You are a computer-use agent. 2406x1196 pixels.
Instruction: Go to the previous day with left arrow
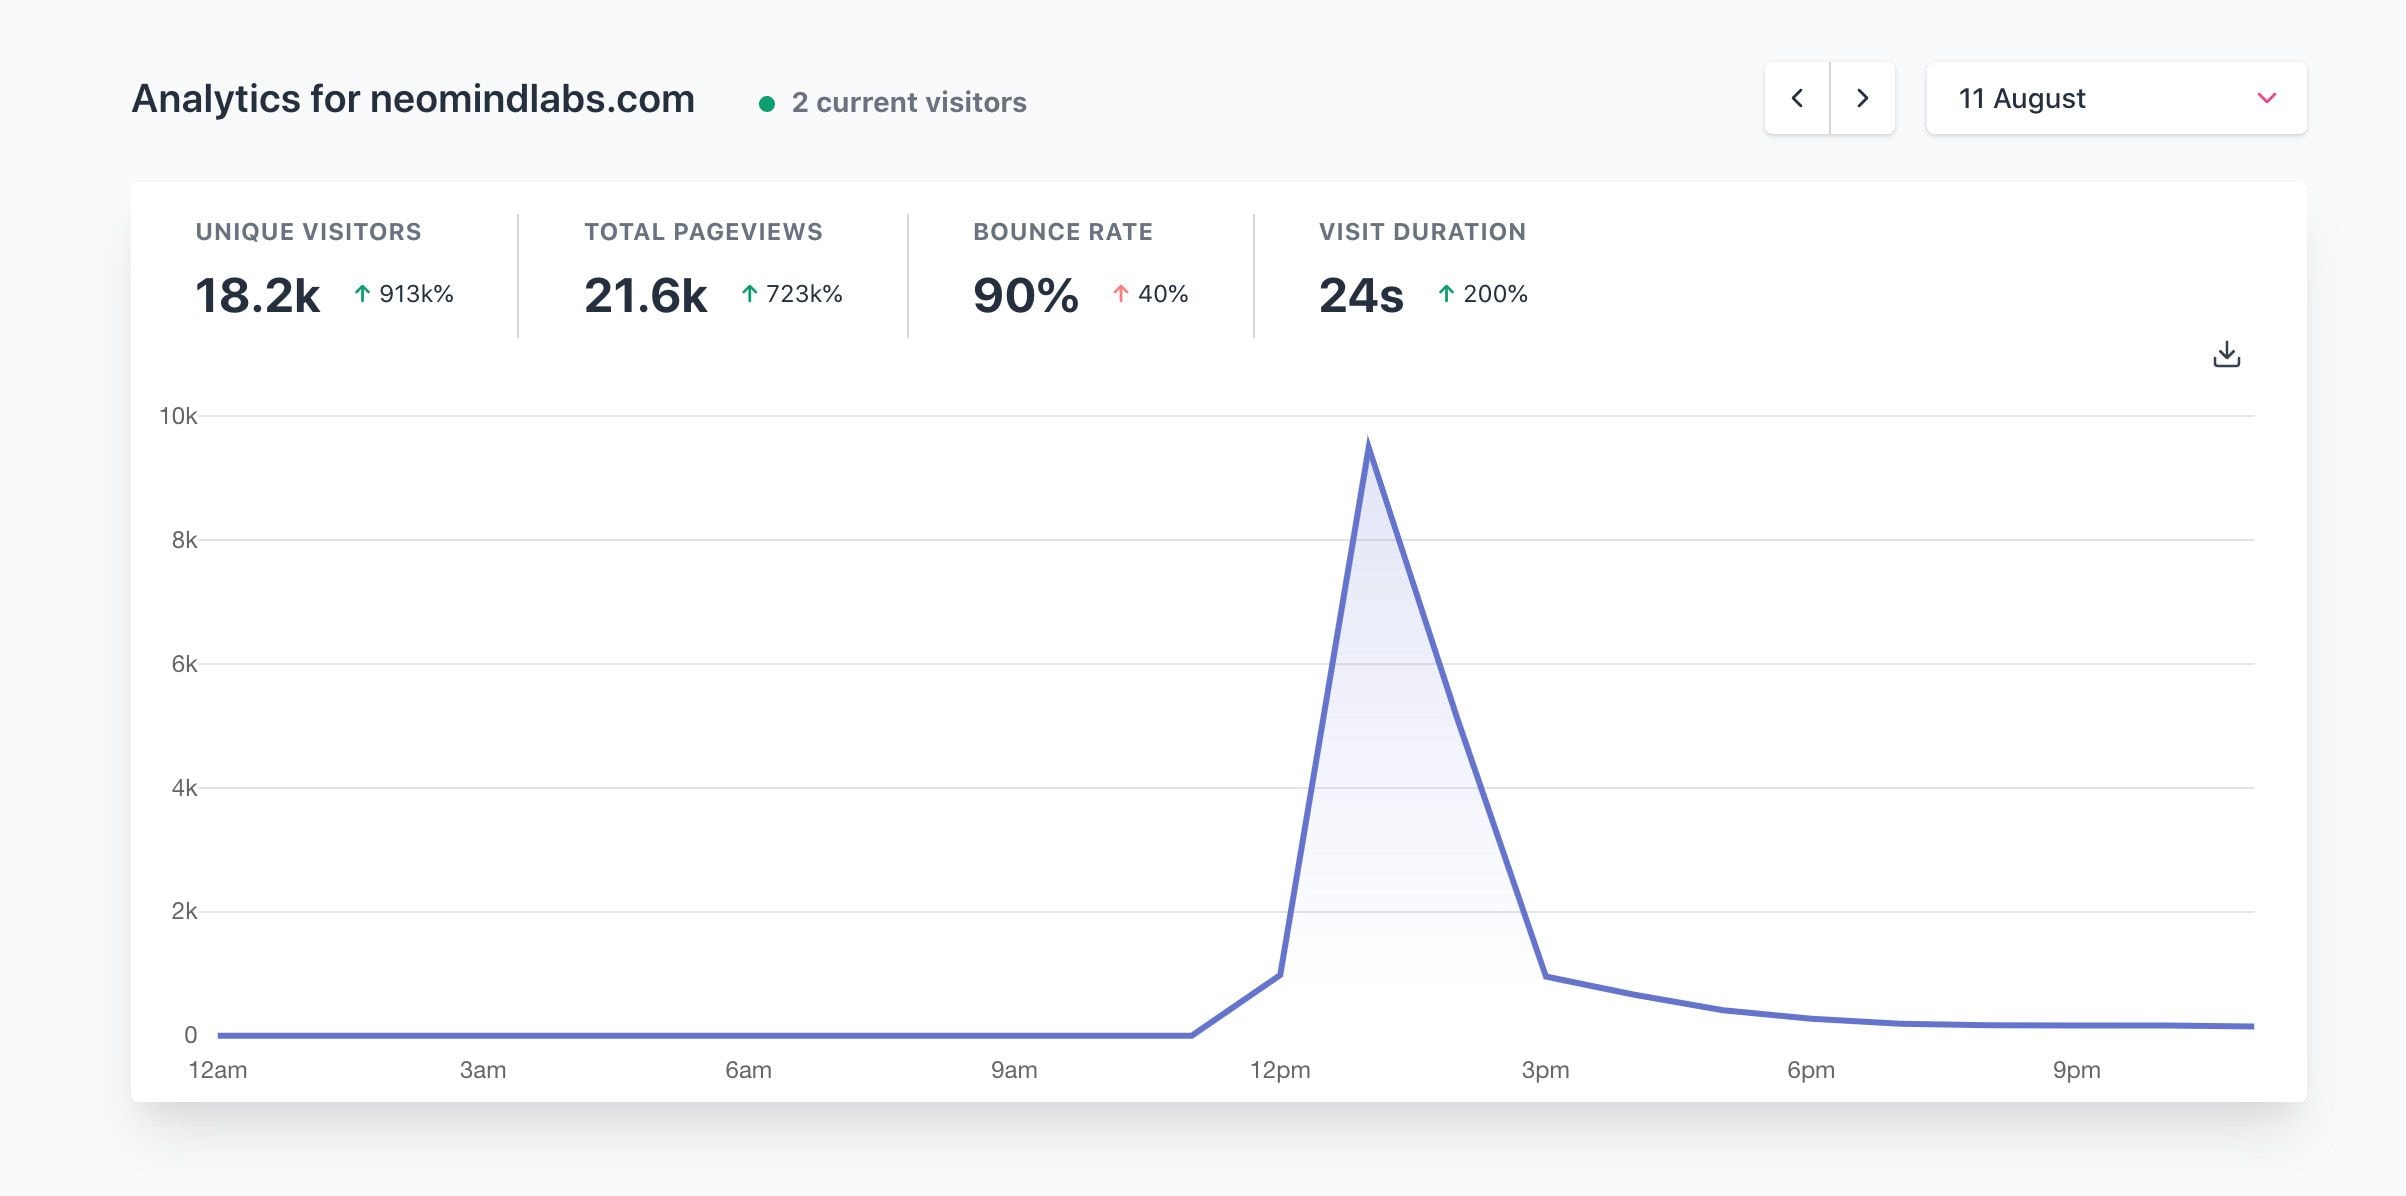pos(1797,98)
